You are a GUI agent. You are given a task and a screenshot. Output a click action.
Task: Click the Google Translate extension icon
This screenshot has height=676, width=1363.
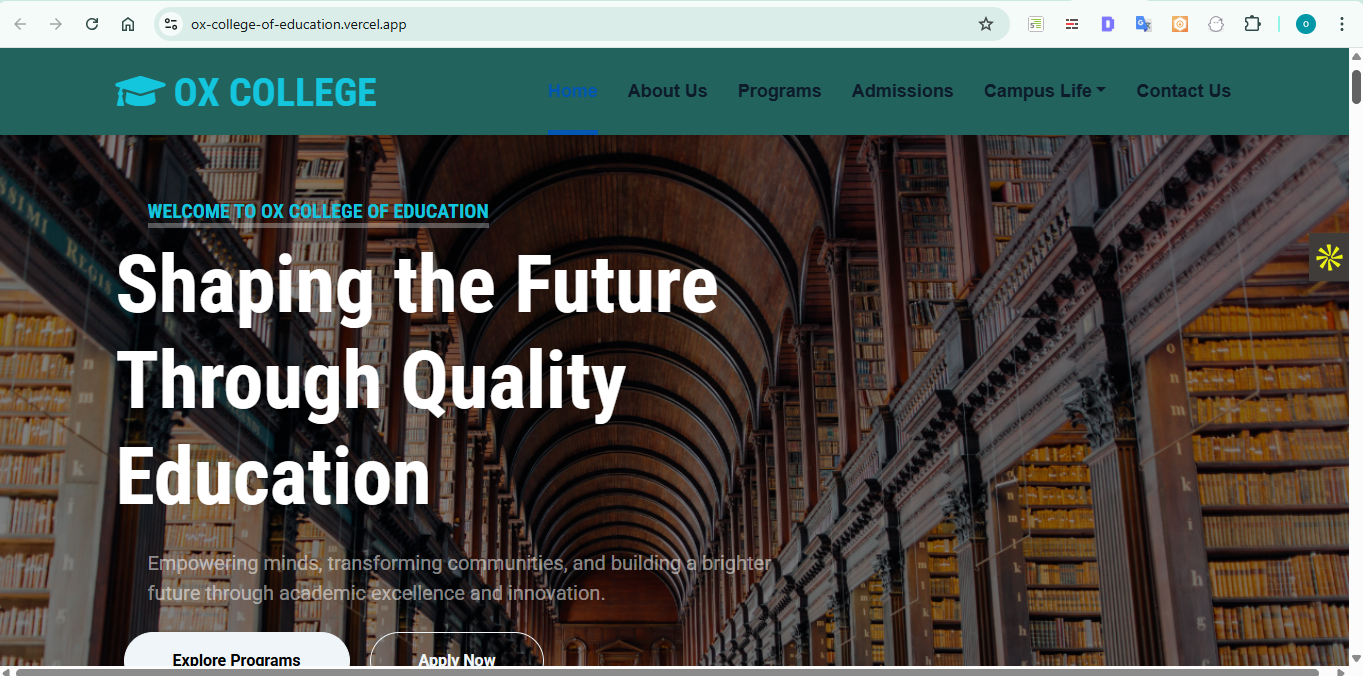point(1143,23)
